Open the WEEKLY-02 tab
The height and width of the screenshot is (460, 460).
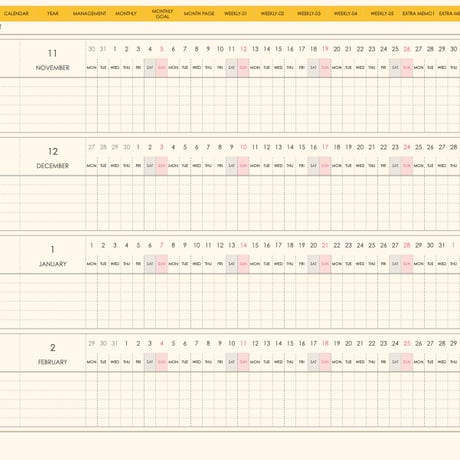[x=272, y=14]
